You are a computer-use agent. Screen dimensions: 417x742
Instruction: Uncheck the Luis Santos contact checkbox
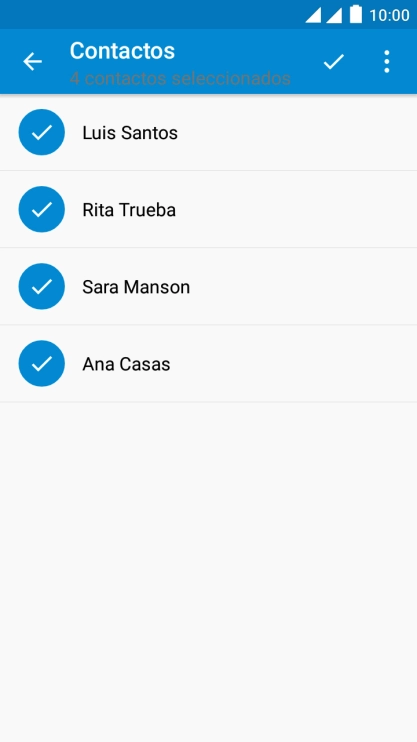pyautogui.click(x=42, y=132)
